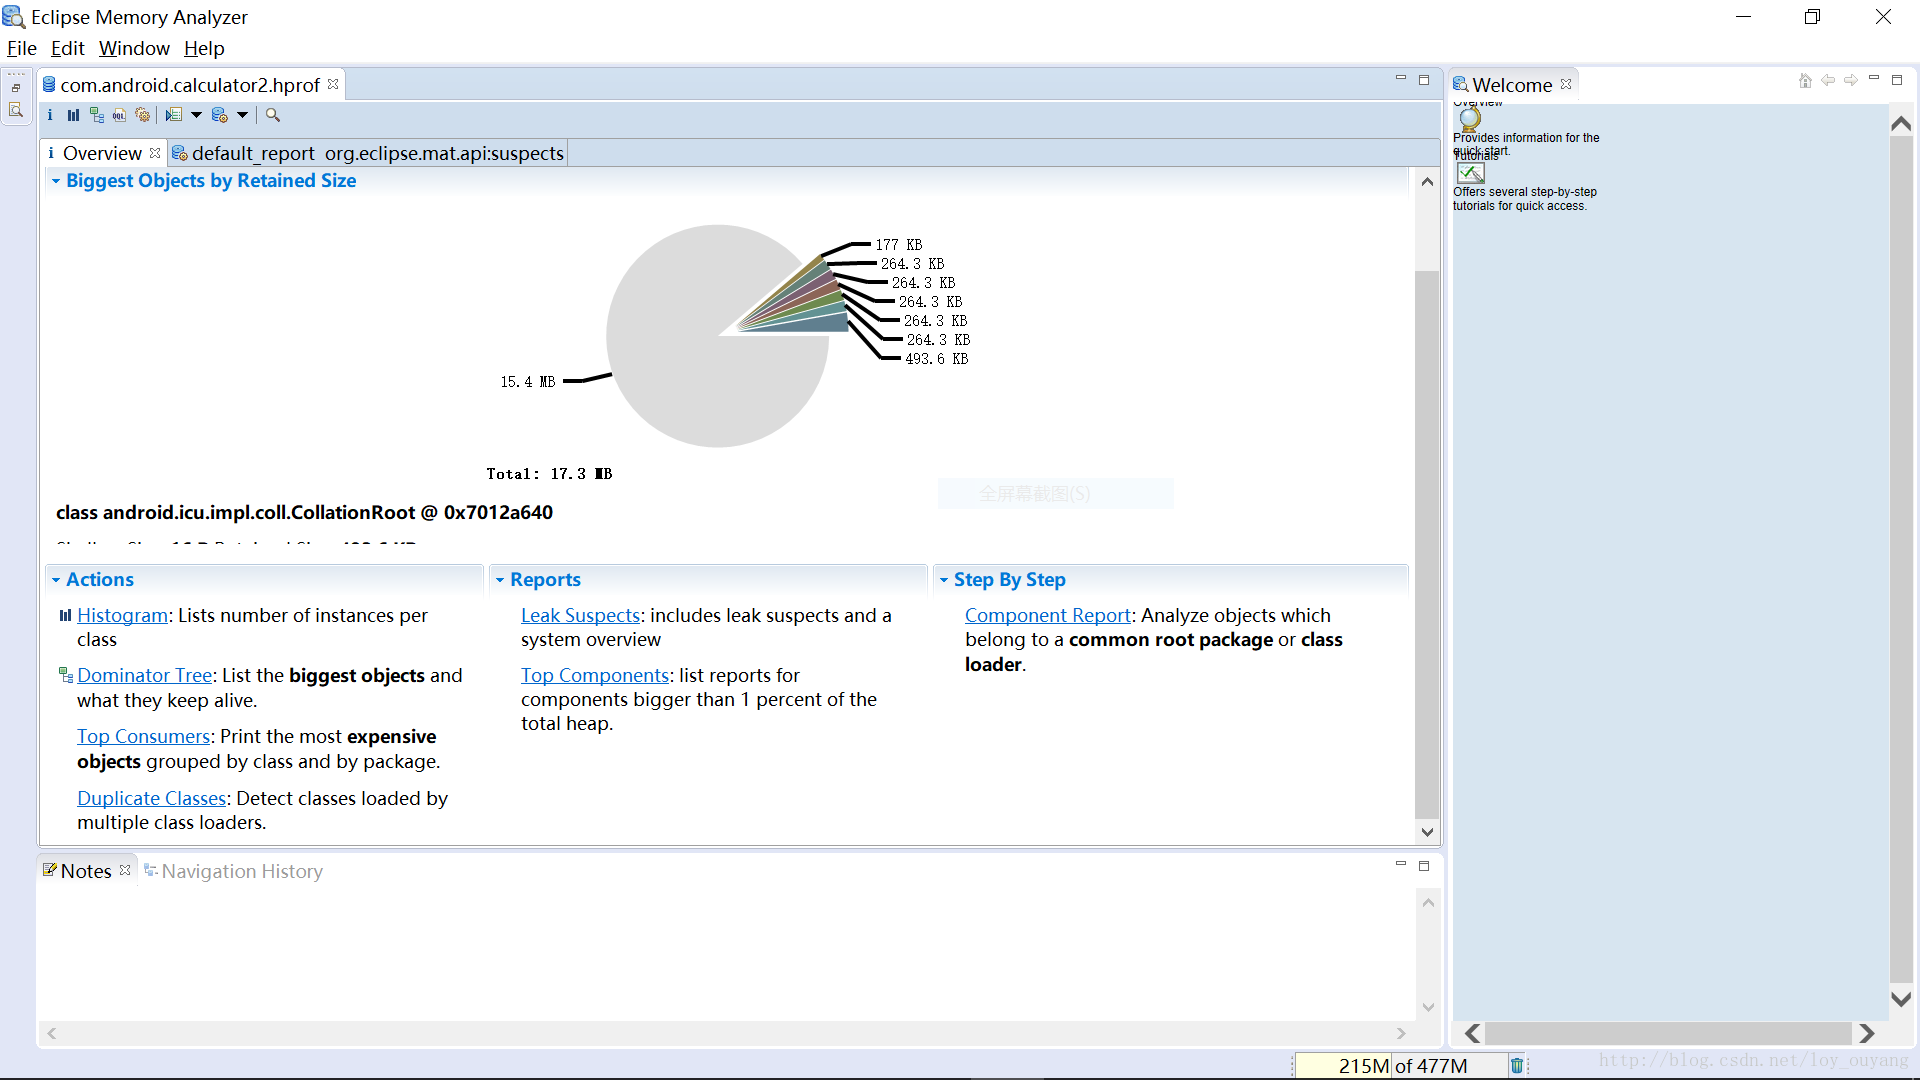Open the OQL query editor icon
1920x1080 pixels.
pyautogui.click(x=119, y=115)
